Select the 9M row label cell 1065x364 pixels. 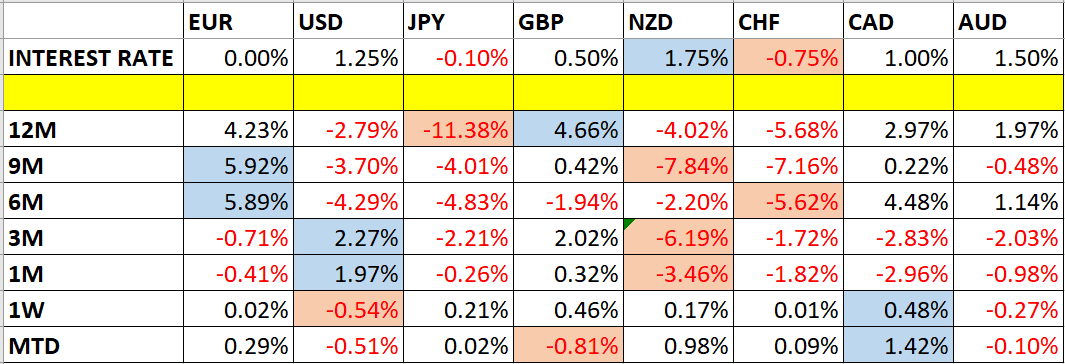pos(92,164)
